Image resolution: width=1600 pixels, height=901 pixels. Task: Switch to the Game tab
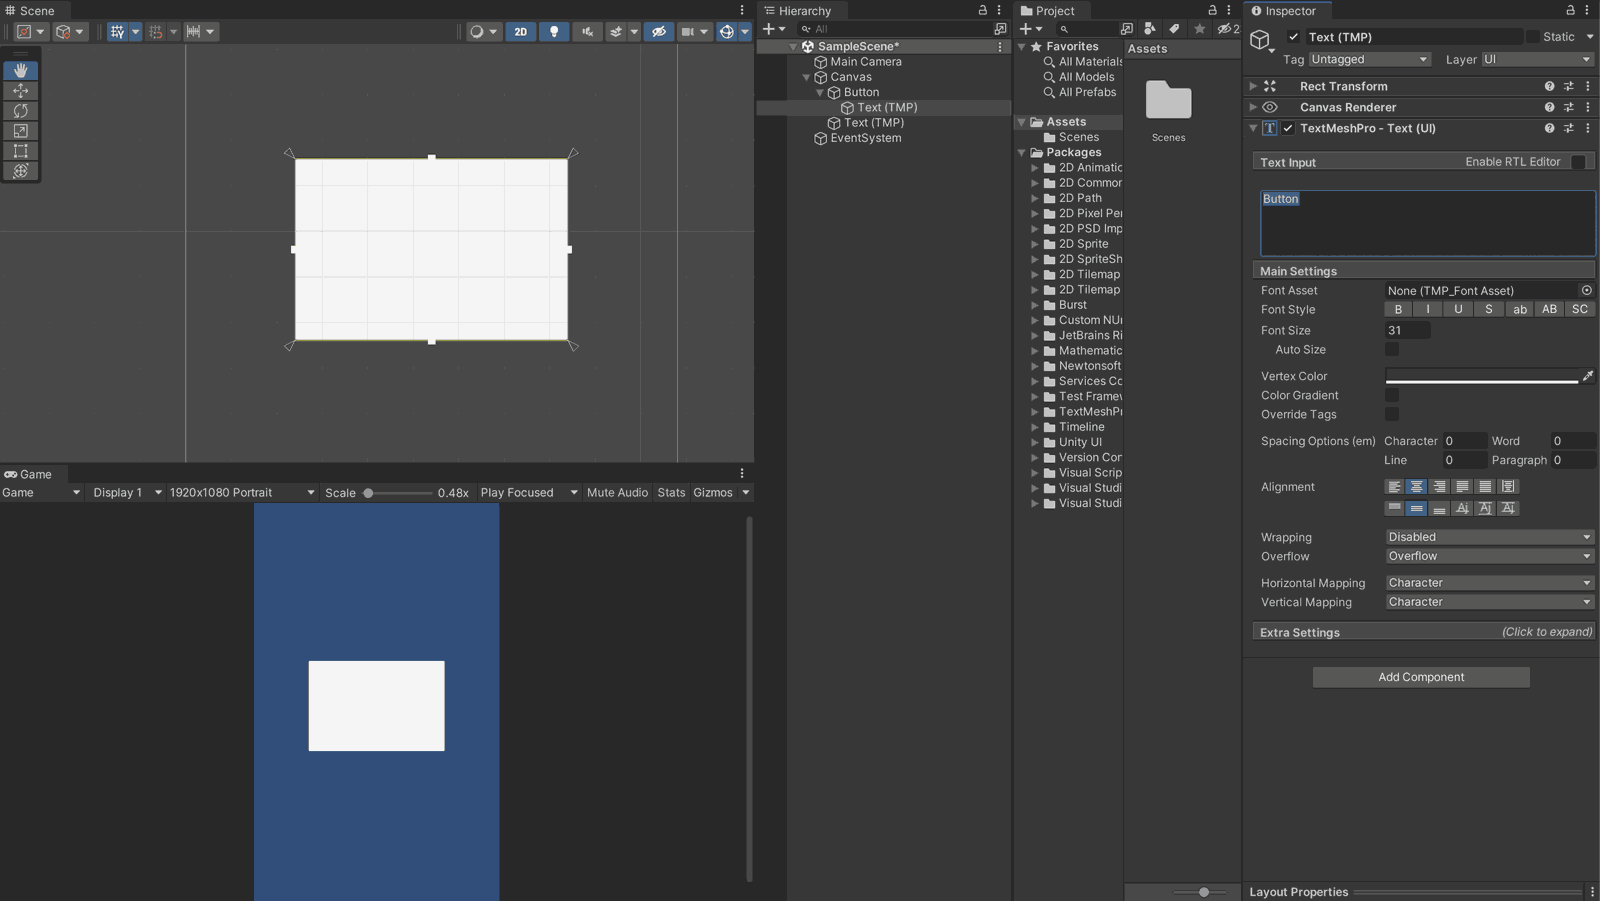click(28, 473)
